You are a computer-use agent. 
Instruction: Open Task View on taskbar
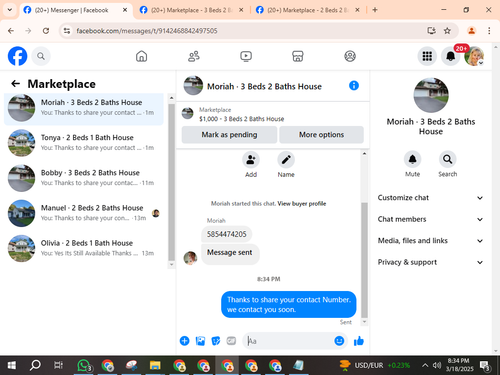[x=58, y=365]
